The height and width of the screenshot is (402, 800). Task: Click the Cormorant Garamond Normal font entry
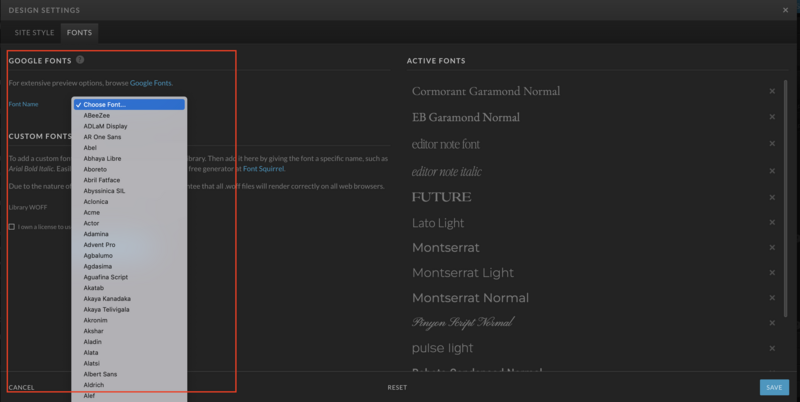point(486,91)
